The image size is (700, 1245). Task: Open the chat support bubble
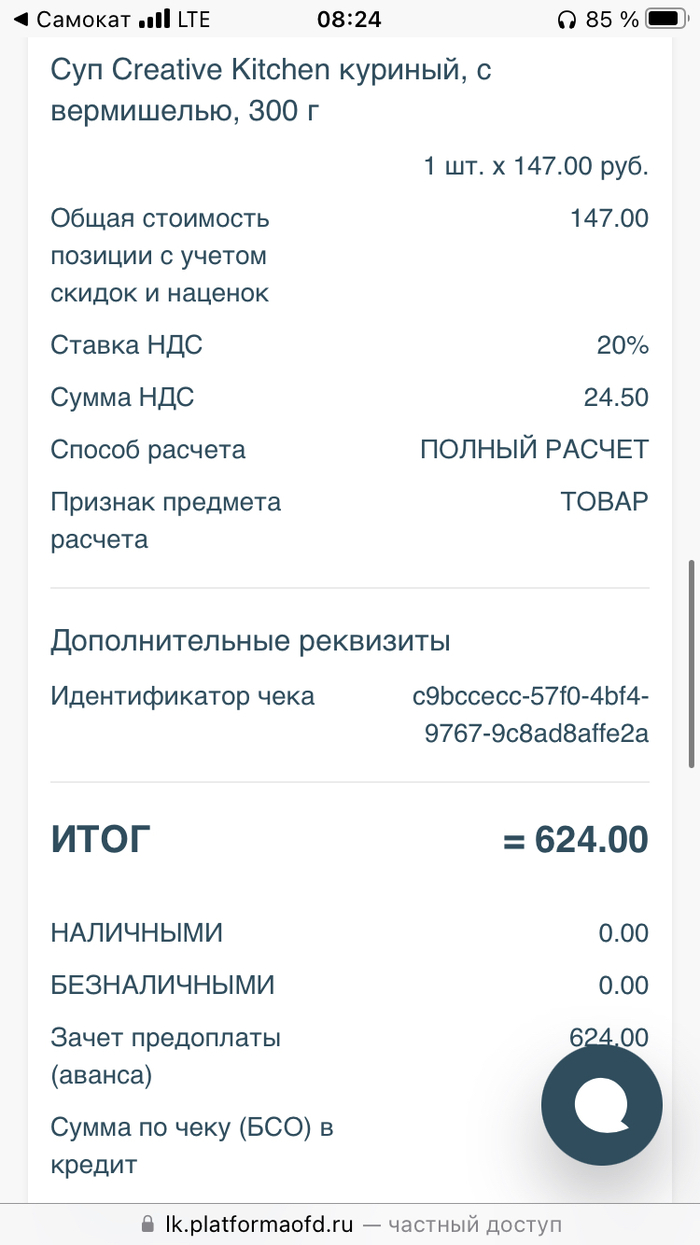coord(601,1105)
